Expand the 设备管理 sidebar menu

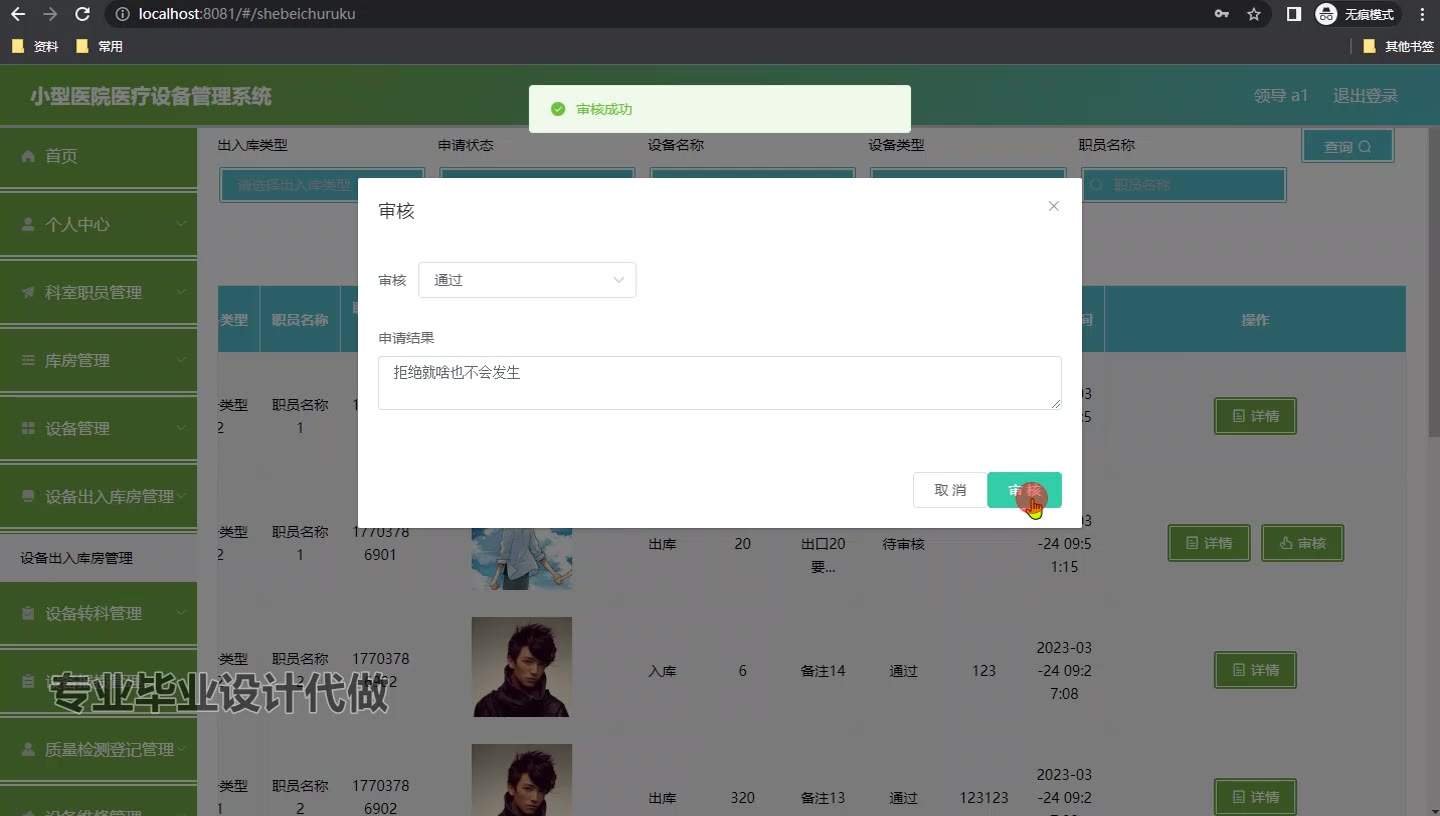tap(98, 428)
